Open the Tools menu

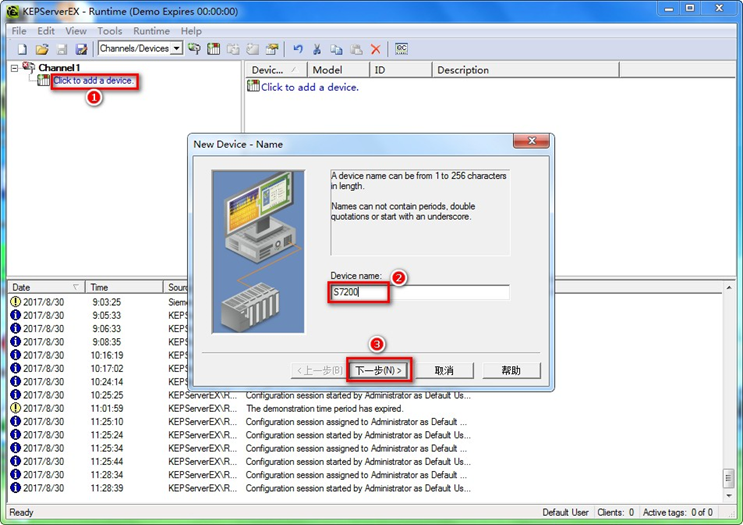(109, 31)
